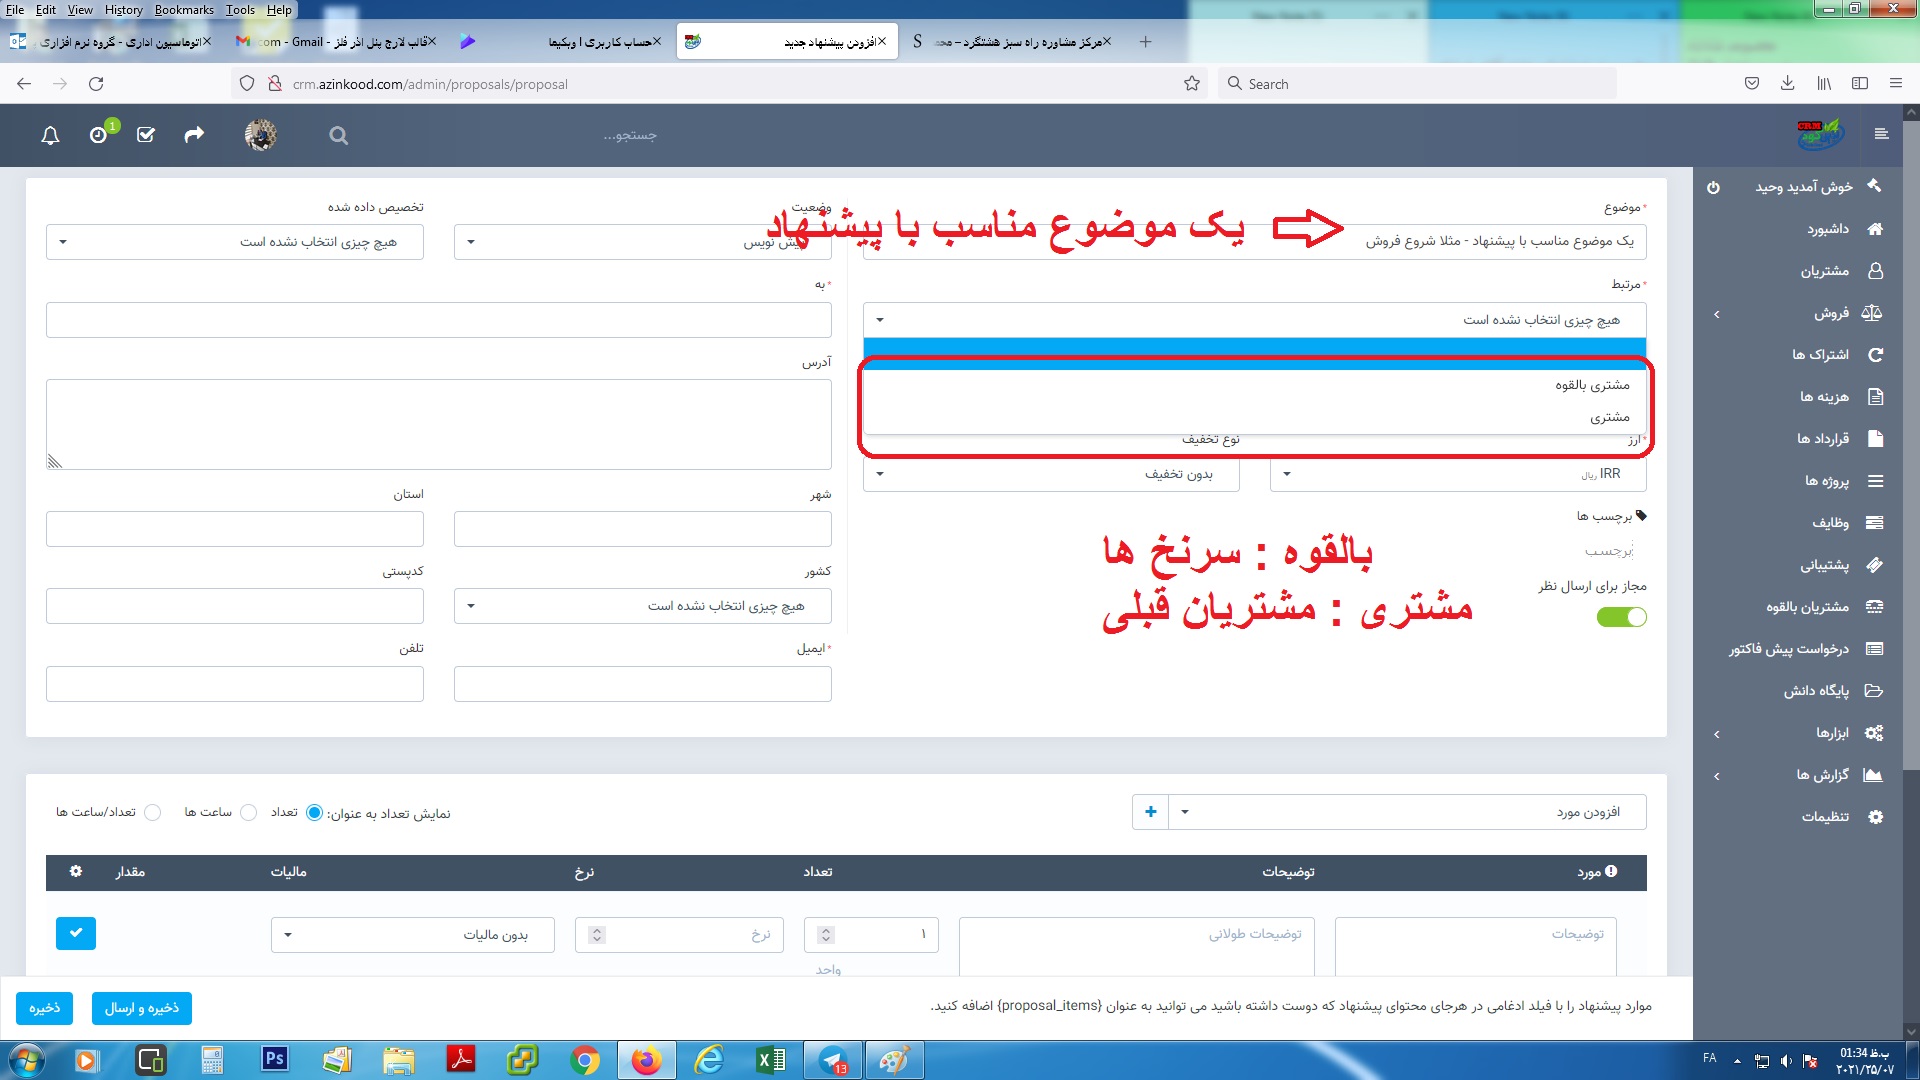Open Telegram from the taskbar
Image resolution: width=1920 pixels, height=1080 pixels.
[833, 1059]
